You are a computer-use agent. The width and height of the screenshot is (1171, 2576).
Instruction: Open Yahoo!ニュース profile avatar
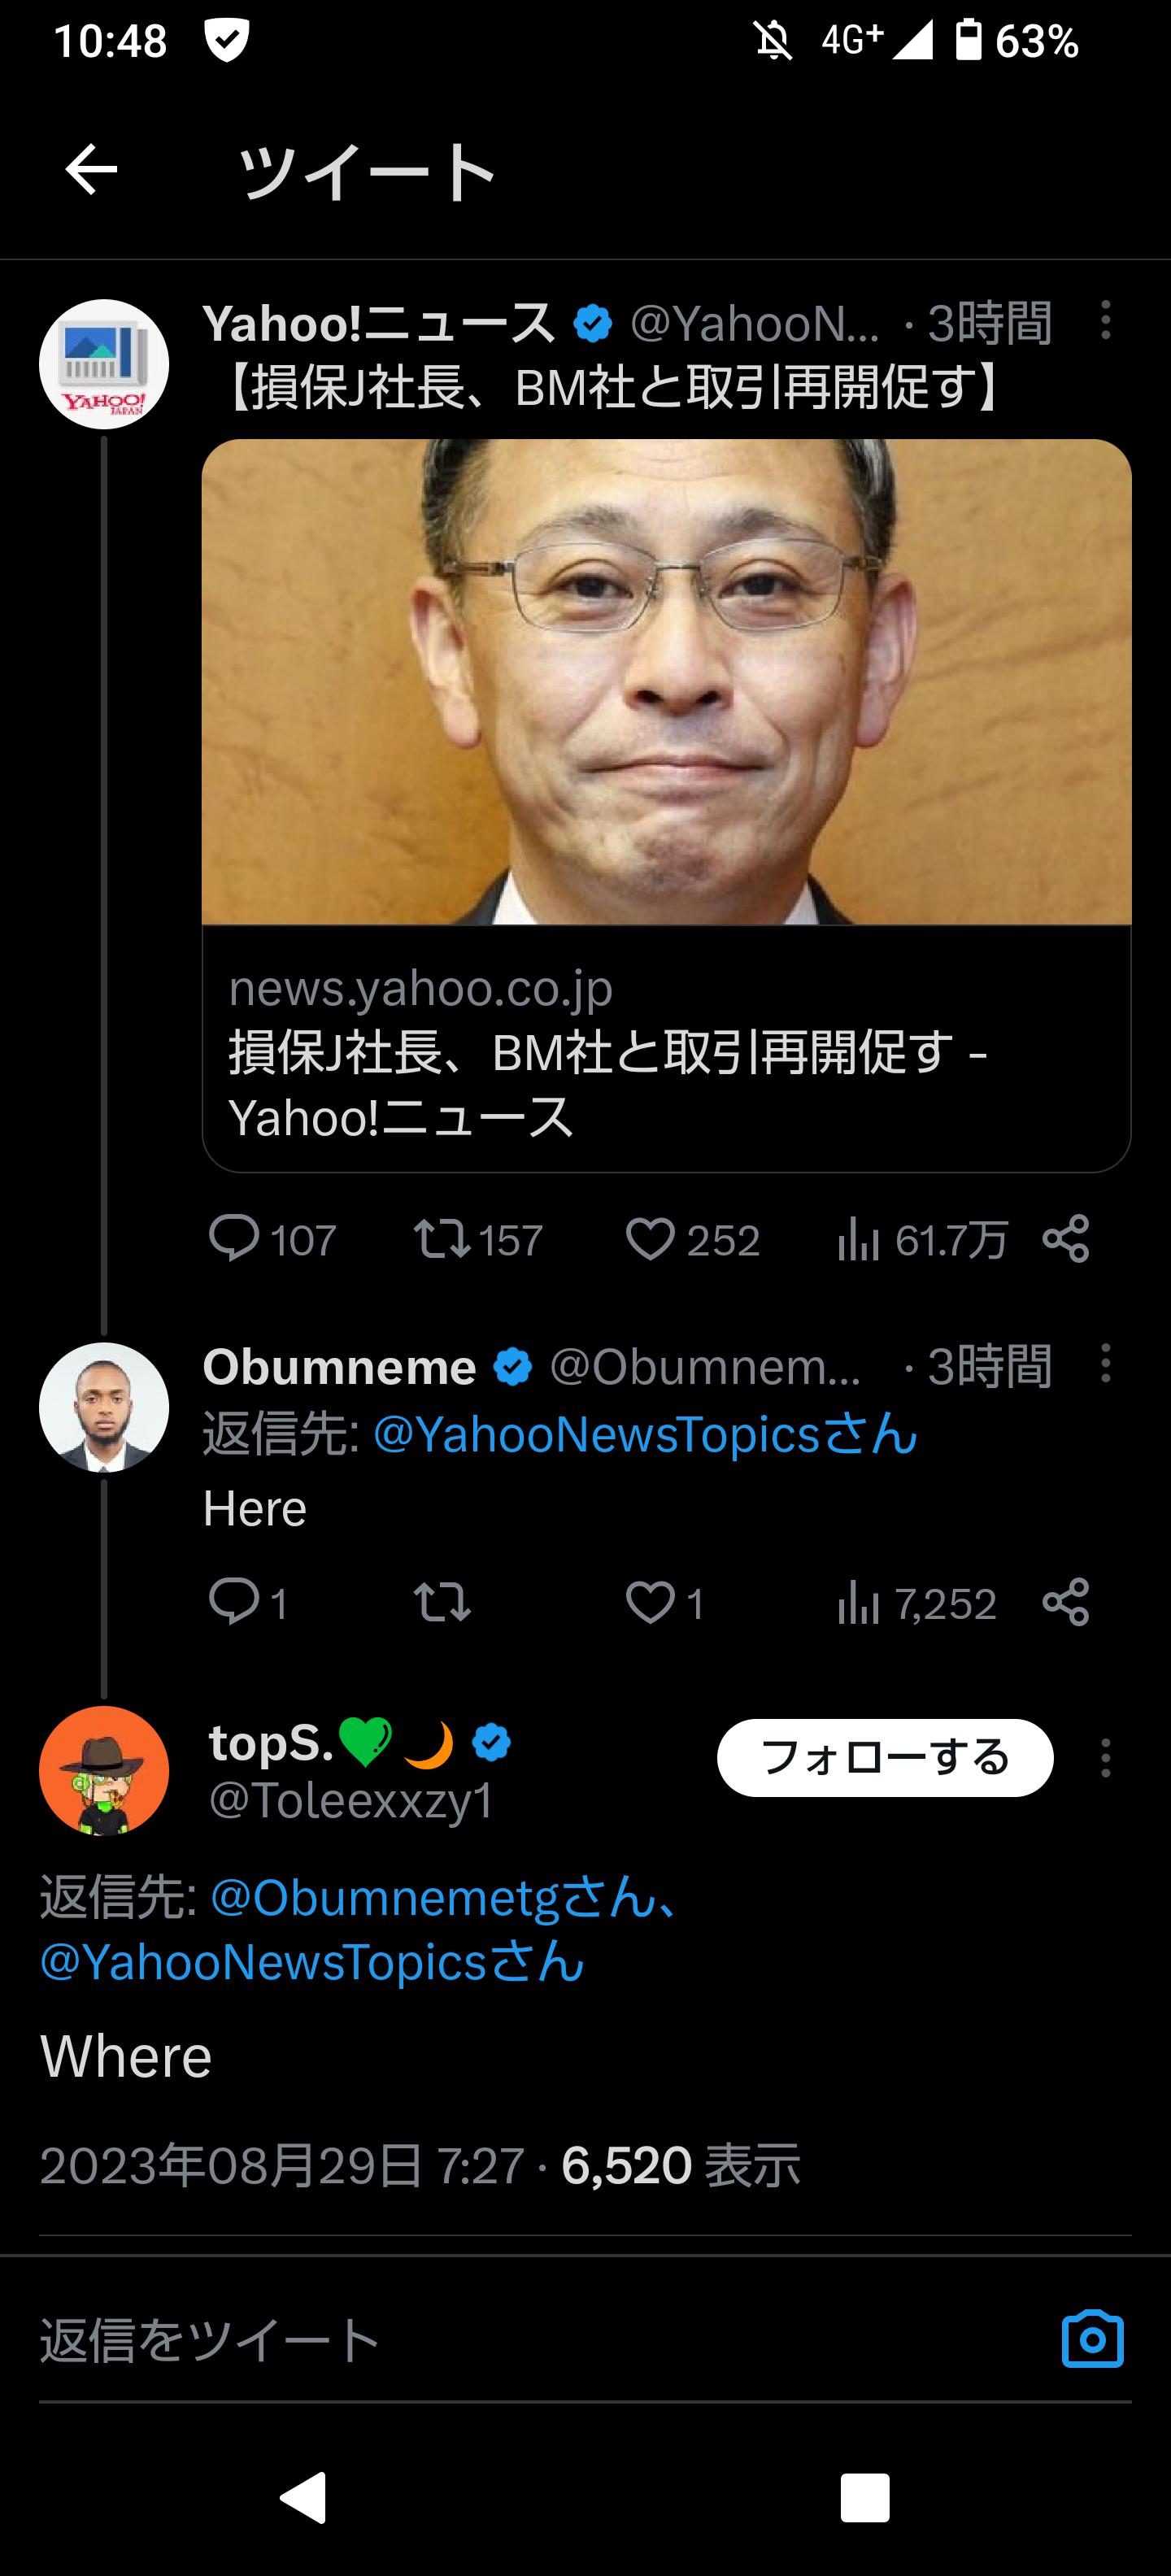tap(104, 364)
